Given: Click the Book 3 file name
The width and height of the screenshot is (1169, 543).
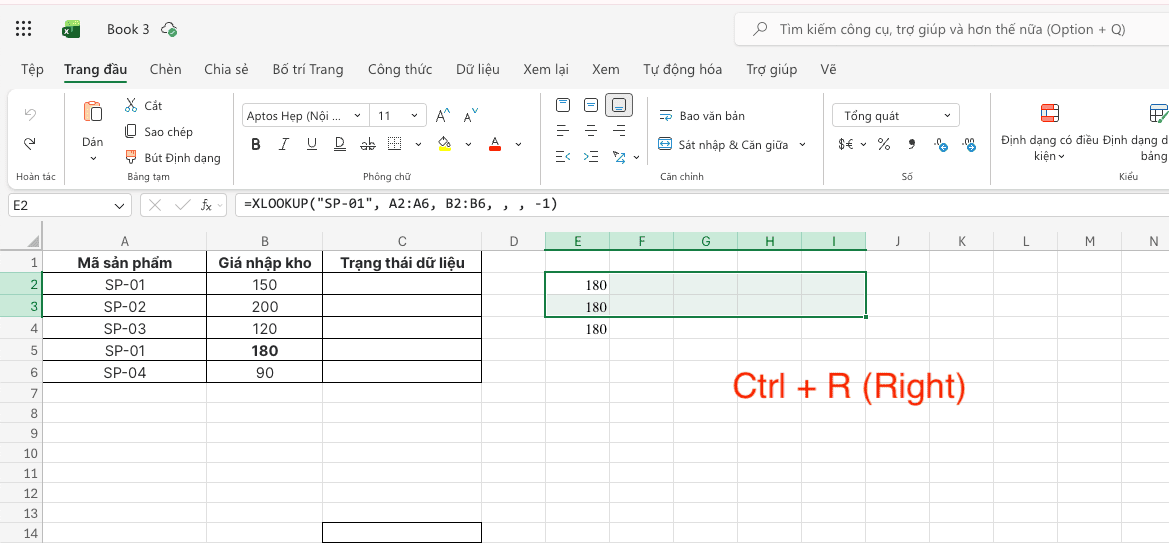Looking at the screenshot, I should click(127, 29).
